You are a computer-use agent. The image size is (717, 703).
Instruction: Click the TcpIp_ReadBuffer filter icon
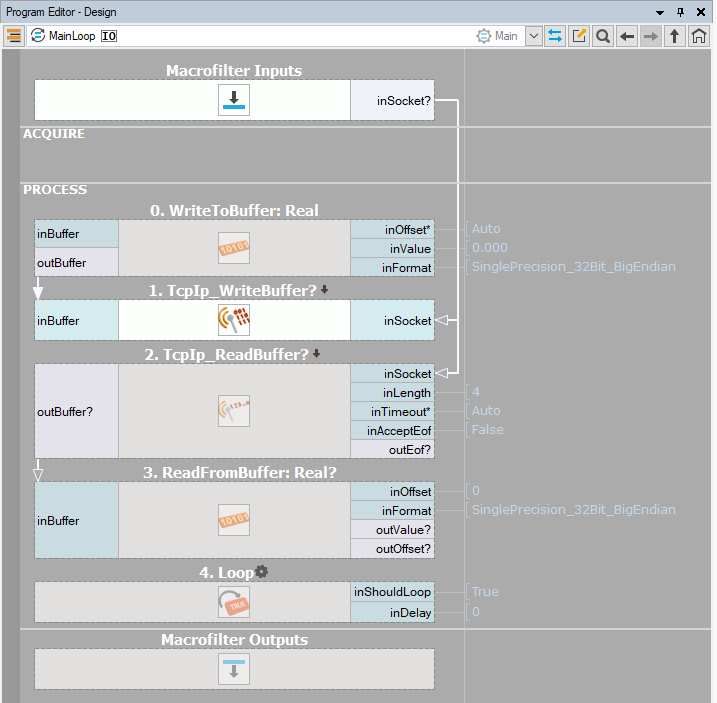point(234,411)
